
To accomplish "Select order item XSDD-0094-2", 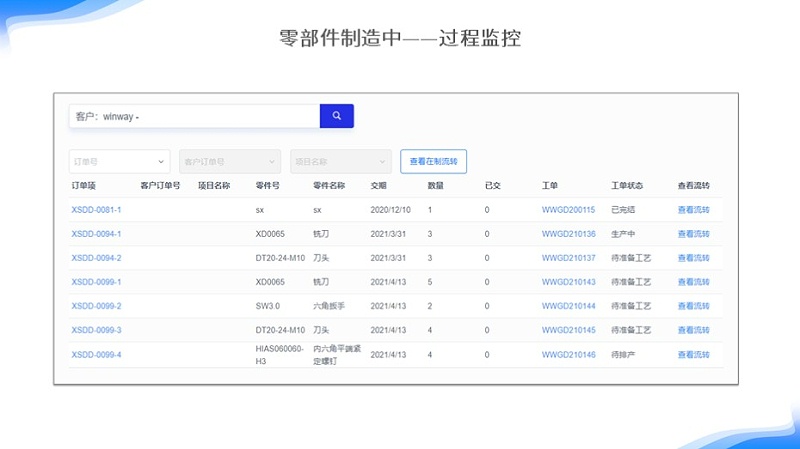I will point(96,258).
